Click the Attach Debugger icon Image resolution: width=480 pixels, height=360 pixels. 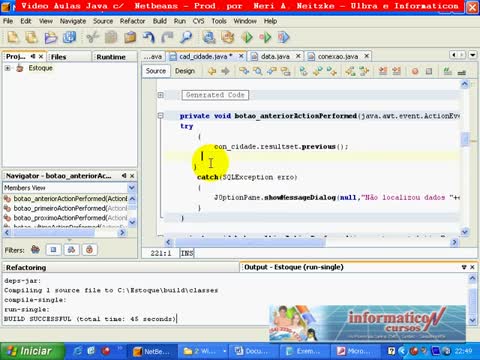click(284, 37)
